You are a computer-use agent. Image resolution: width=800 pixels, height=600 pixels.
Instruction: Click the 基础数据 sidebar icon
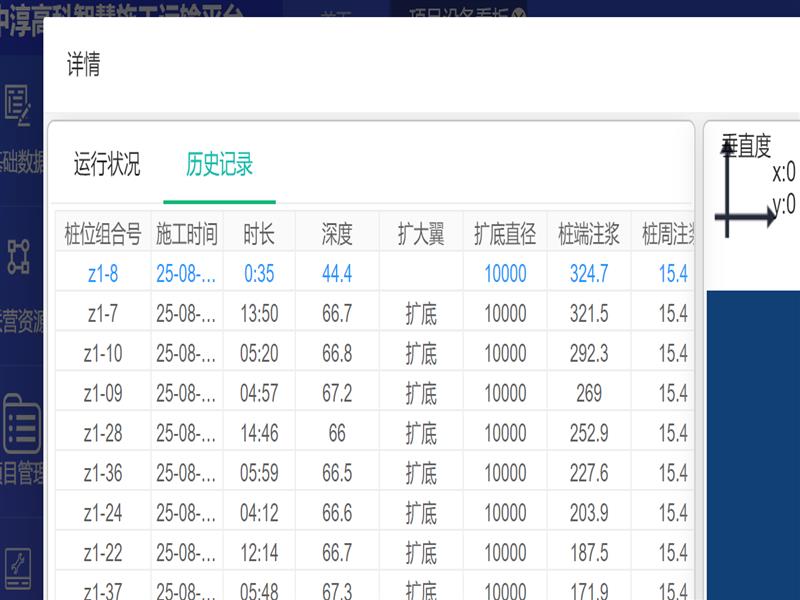(20, 105)
